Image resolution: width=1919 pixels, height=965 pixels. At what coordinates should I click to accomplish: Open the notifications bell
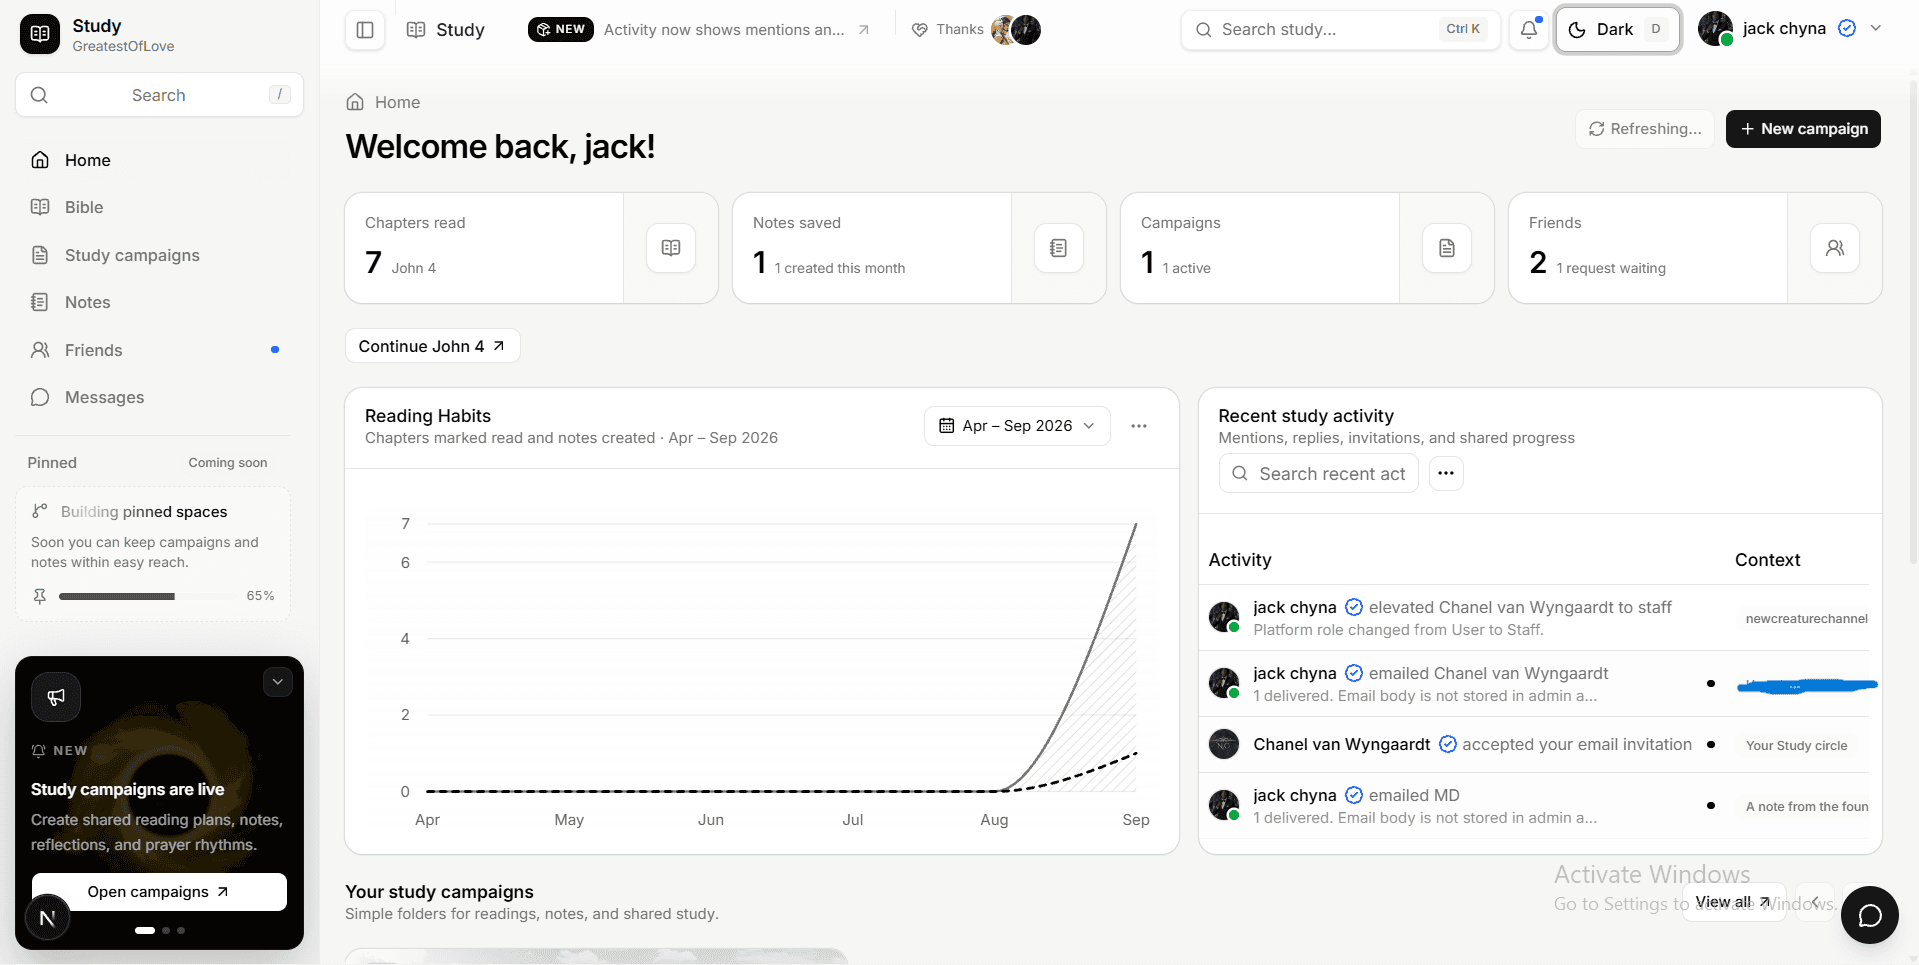(x=1529, y=30)
